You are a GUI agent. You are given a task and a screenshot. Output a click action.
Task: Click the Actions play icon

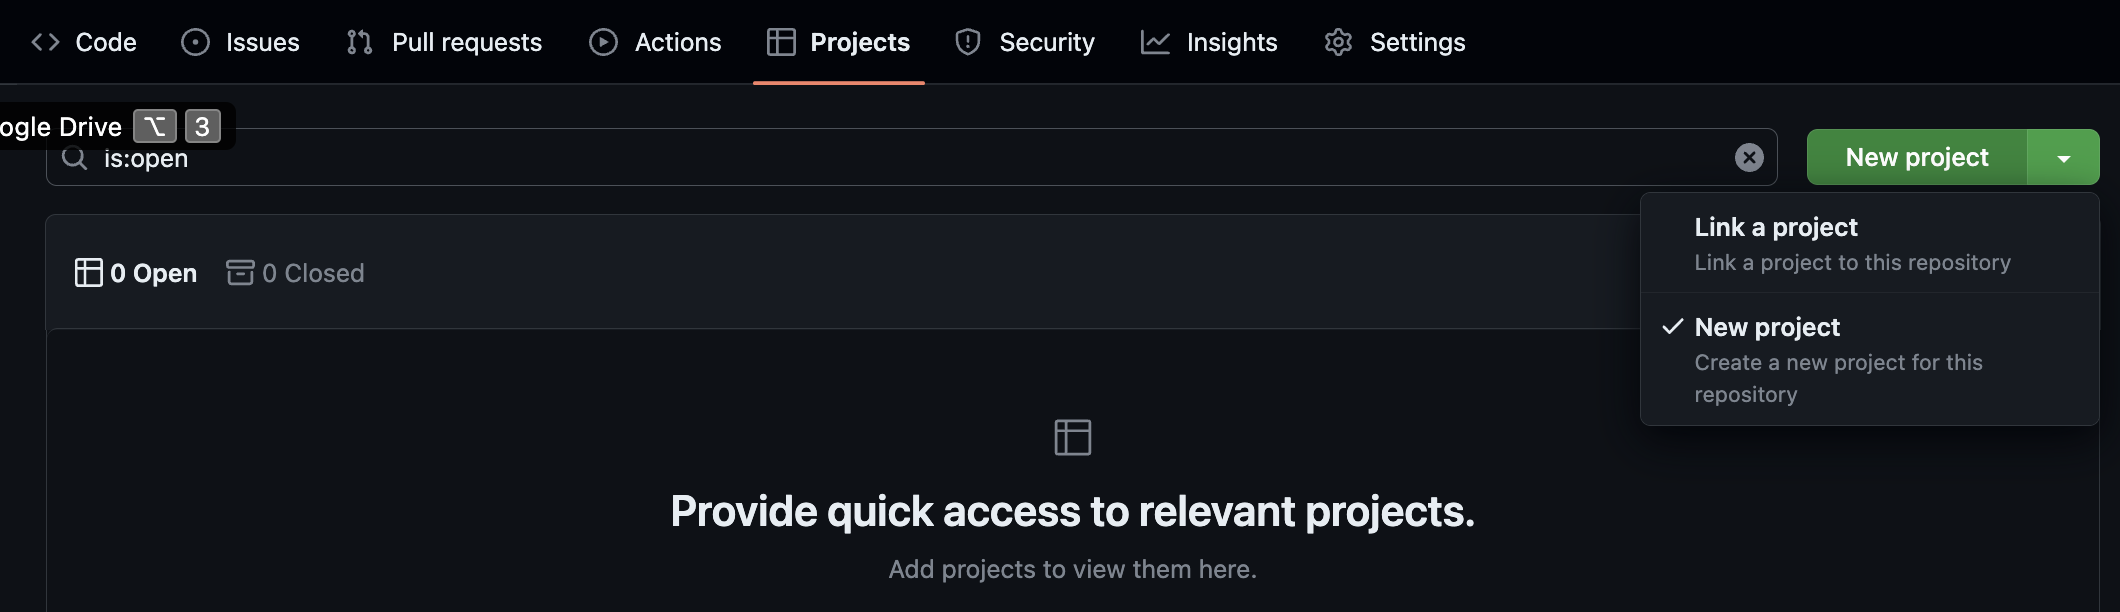click(x=602, y=42)
